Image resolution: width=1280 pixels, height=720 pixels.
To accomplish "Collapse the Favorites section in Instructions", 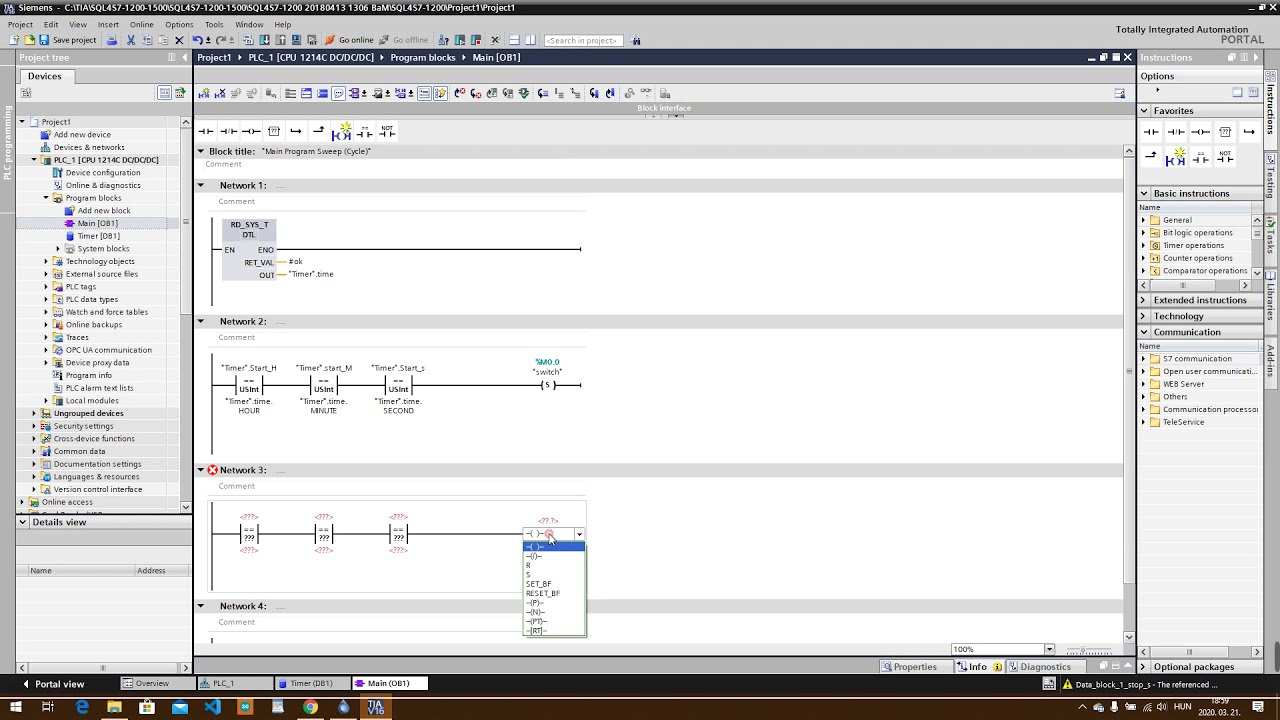I will pos(1144,111).
